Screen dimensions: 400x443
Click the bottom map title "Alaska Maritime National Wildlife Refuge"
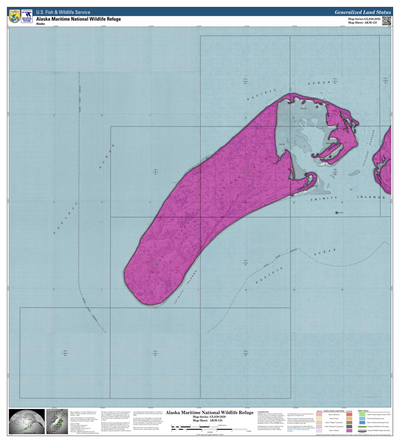(210, 413)
